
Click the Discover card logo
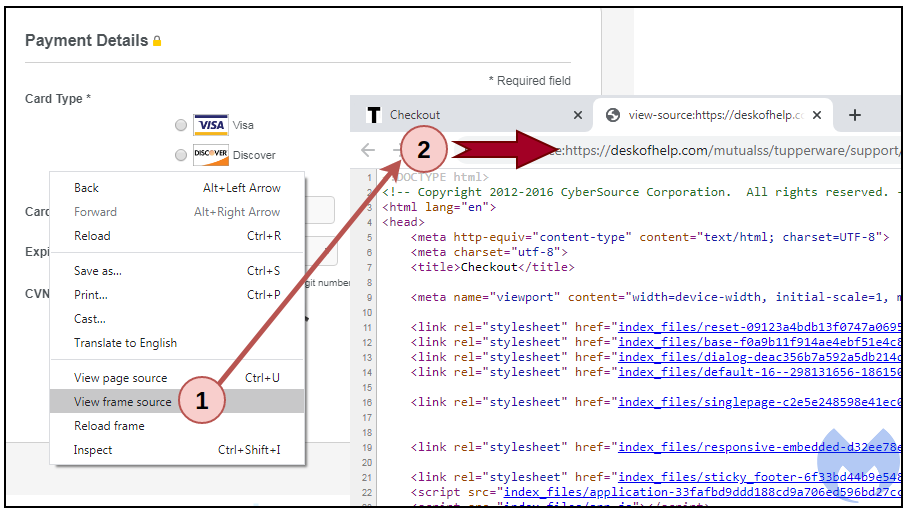pyautogui.click(x=211, y=155)
